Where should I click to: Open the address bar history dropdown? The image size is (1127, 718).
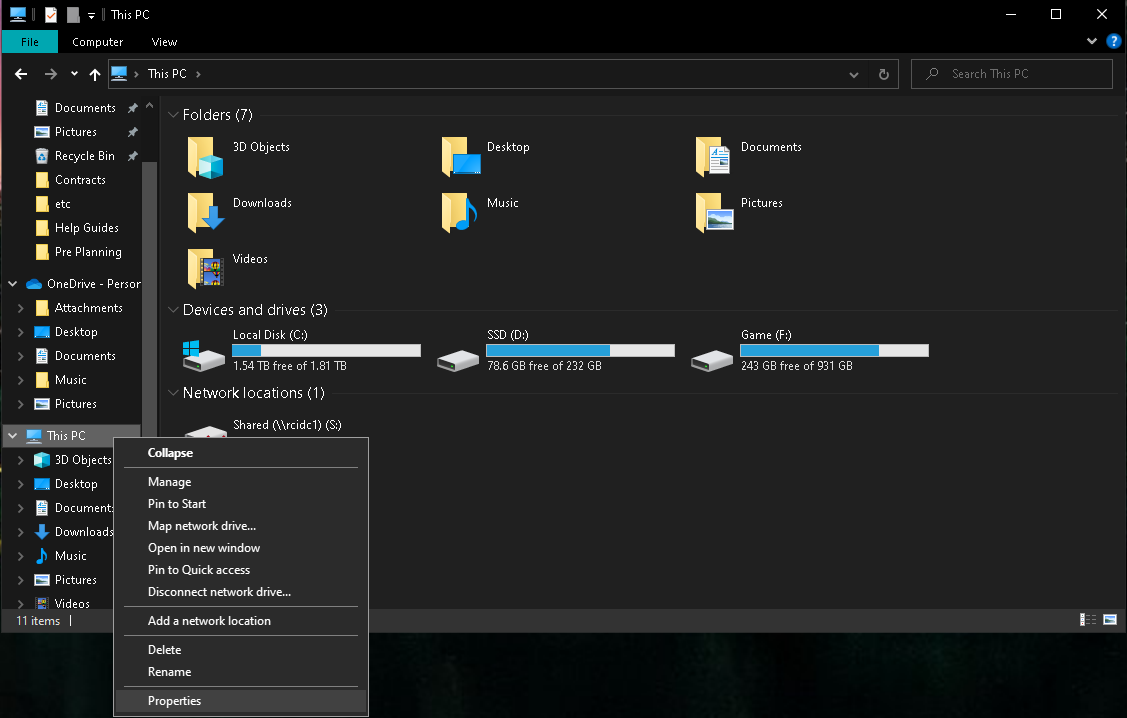tap(853, 74)
